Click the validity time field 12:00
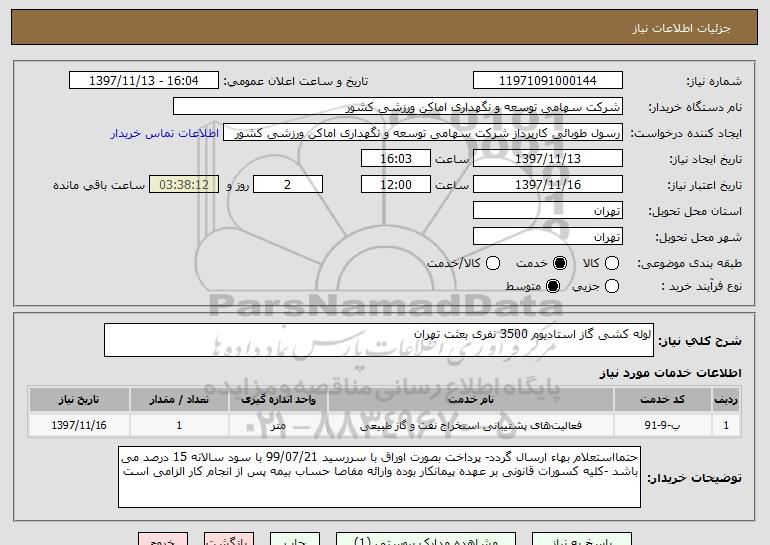This screenshot has height=545, width=770. [x=396, y=185]
